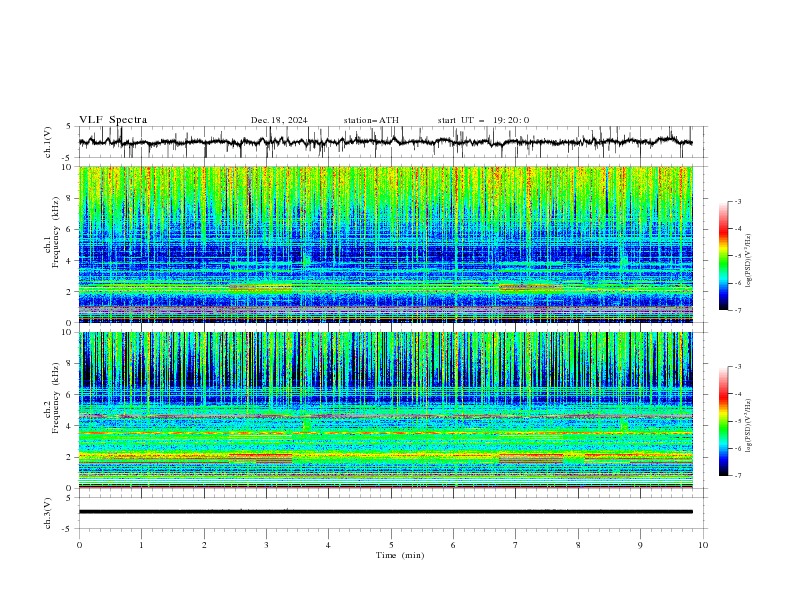Click the ch.2 spectrogram color bar
The height and width of the screenshot is (612, 792).
click(723, 421)
